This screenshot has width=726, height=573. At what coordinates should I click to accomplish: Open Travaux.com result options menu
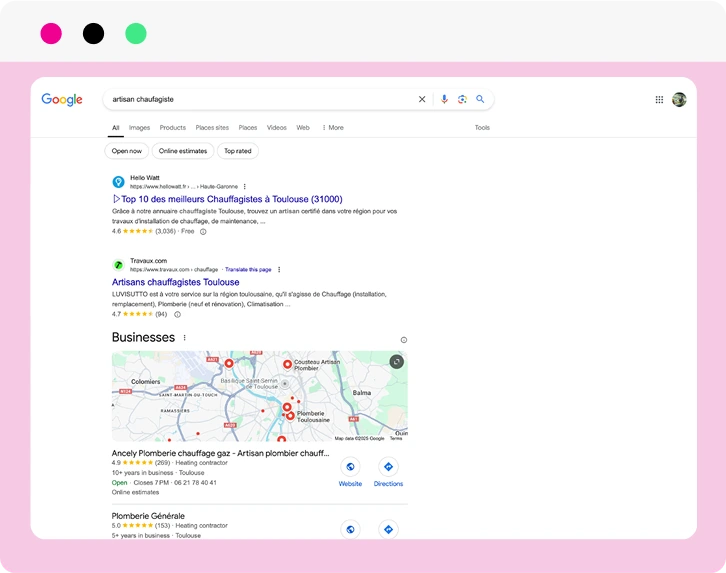coord(279,269)
